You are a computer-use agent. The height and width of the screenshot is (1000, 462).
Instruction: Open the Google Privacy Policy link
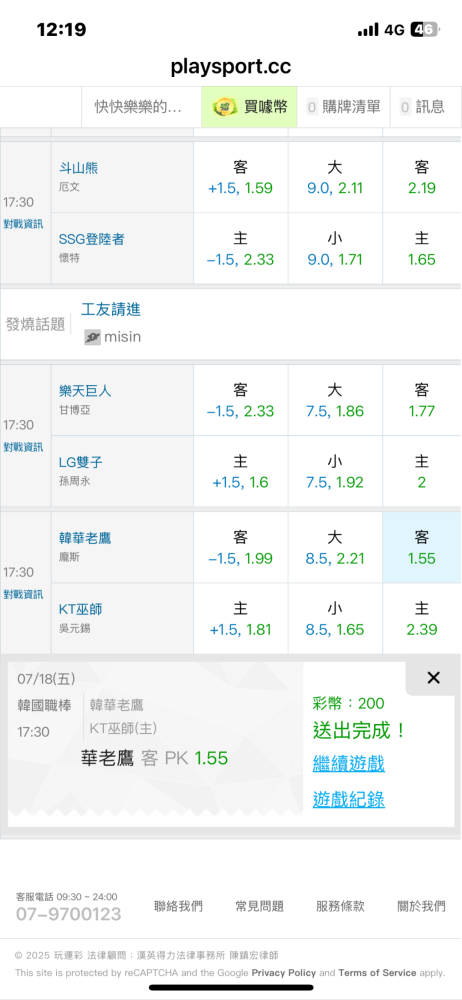coord(283,973)
